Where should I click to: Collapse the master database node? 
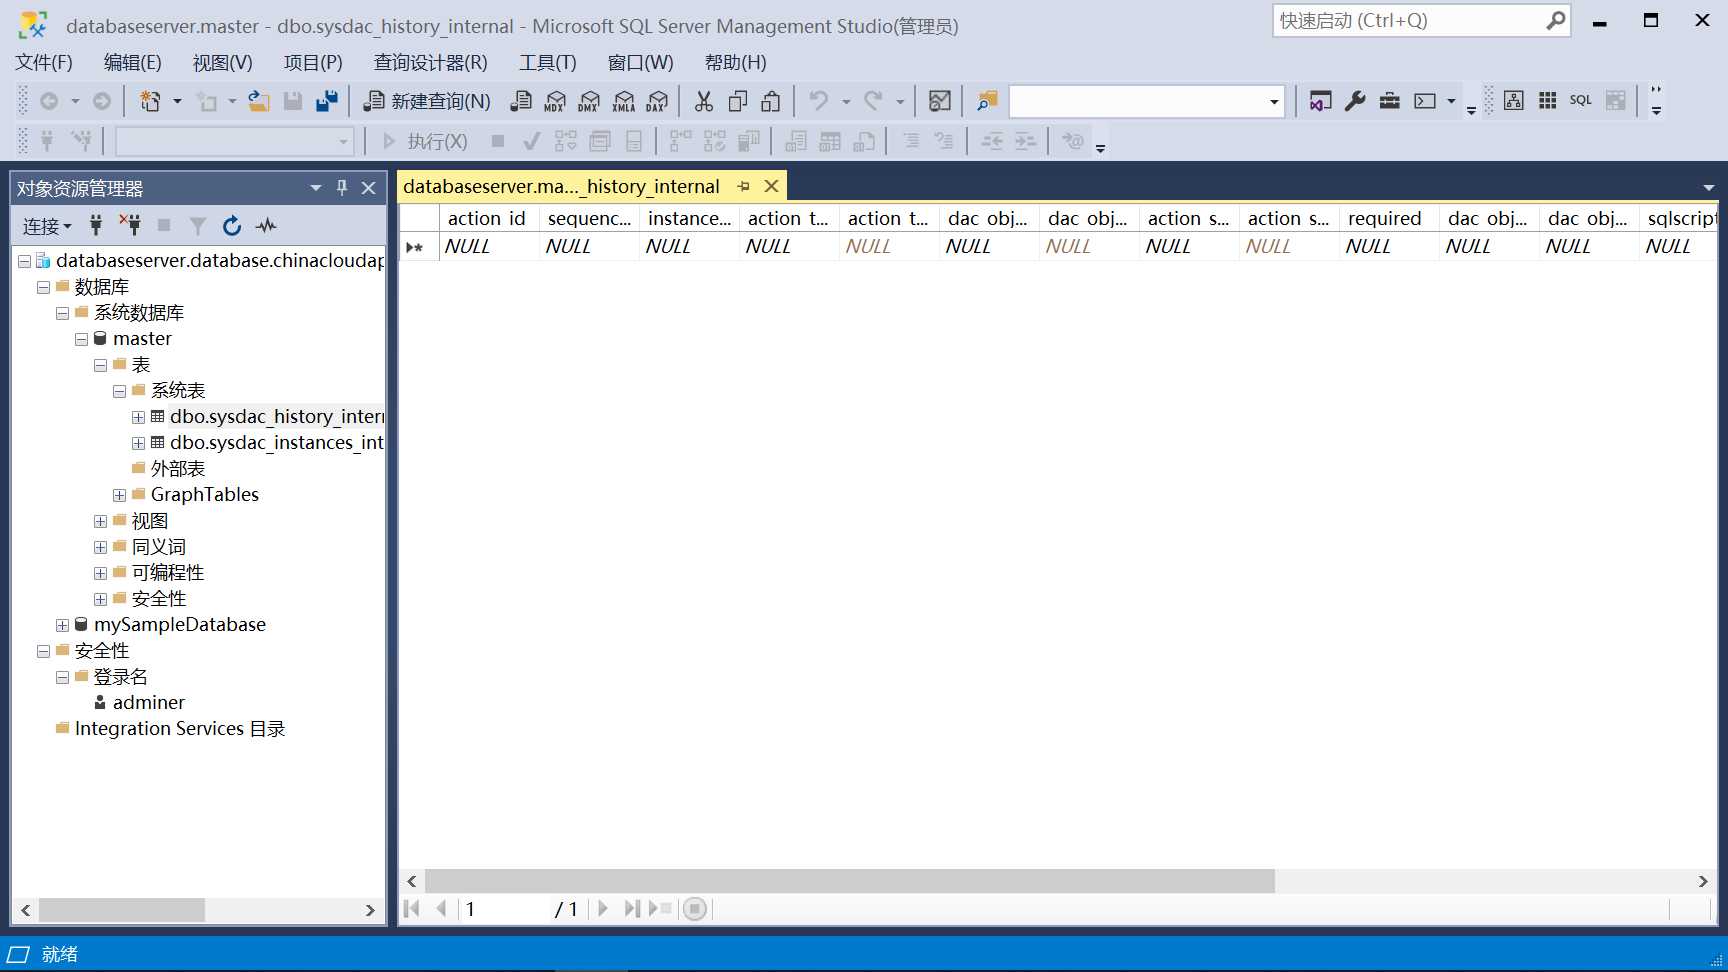[81, 339]
